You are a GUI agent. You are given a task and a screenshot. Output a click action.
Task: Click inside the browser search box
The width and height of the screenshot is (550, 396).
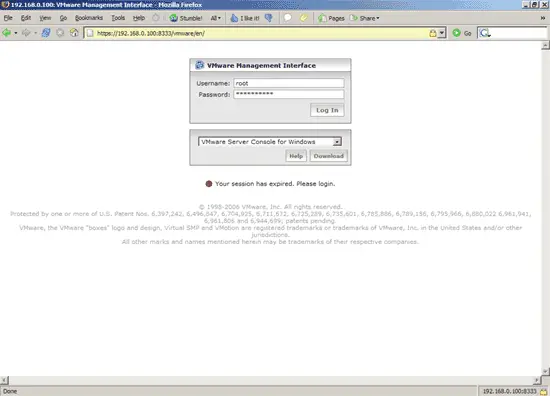(520, 33)
